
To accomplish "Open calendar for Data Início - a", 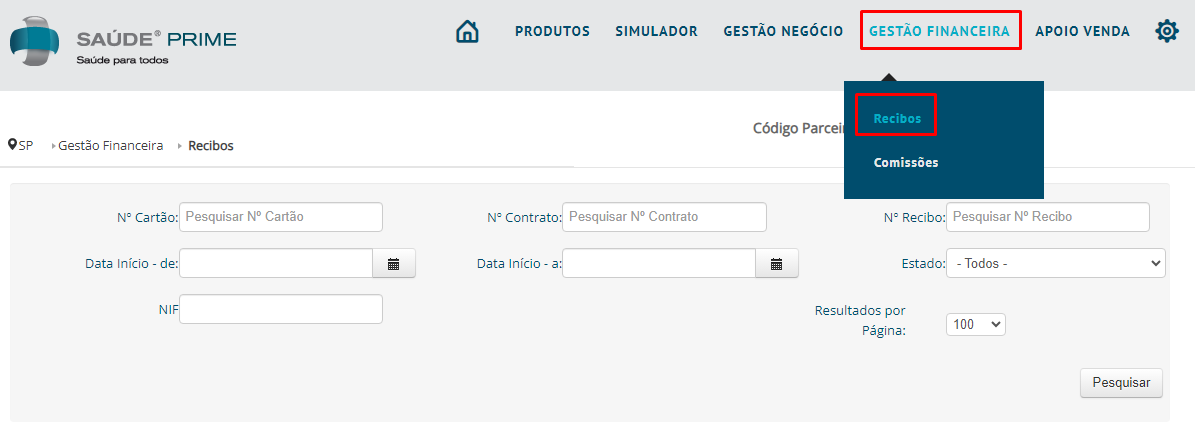I will pyautogui.click(x=777, y=264).
